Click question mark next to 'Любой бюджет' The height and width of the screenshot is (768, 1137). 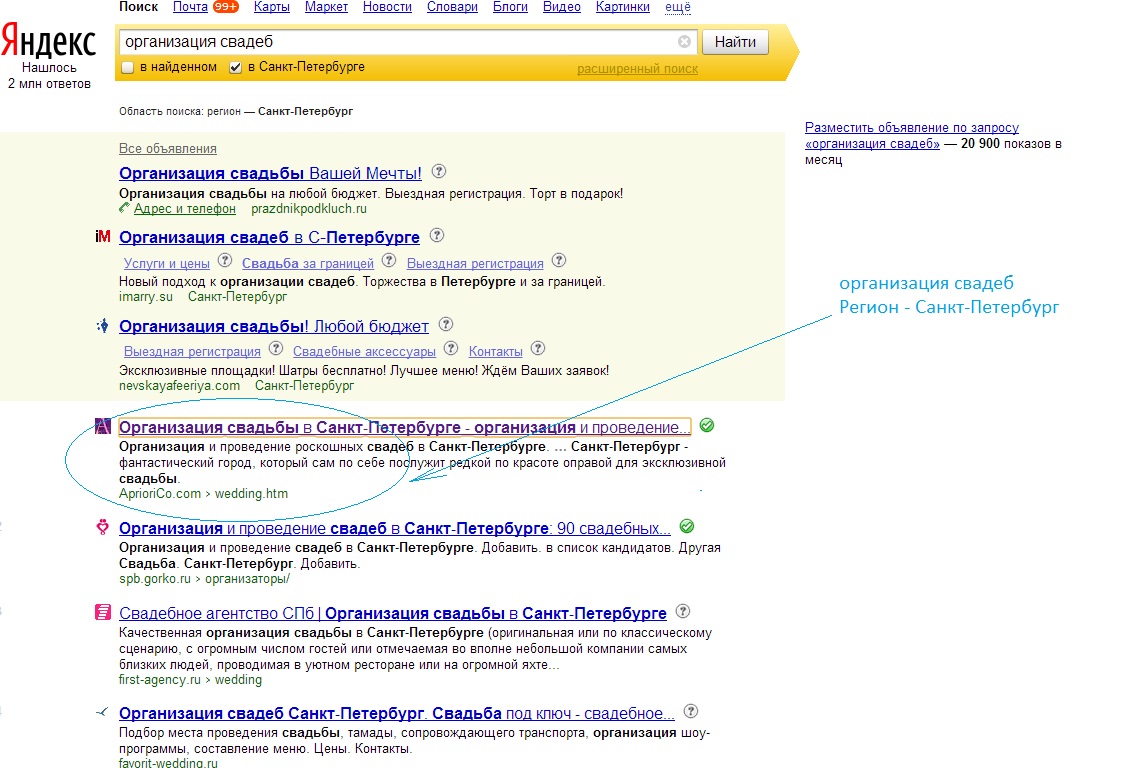[446, 324]
